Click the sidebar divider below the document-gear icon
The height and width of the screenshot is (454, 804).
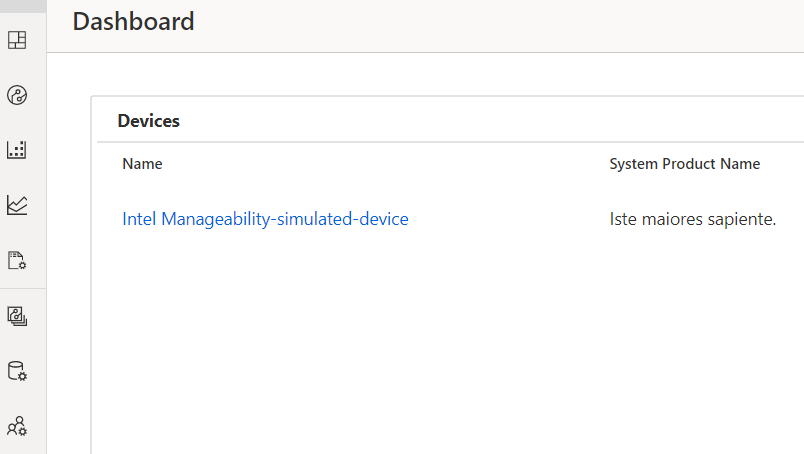[x=23, y=289]
